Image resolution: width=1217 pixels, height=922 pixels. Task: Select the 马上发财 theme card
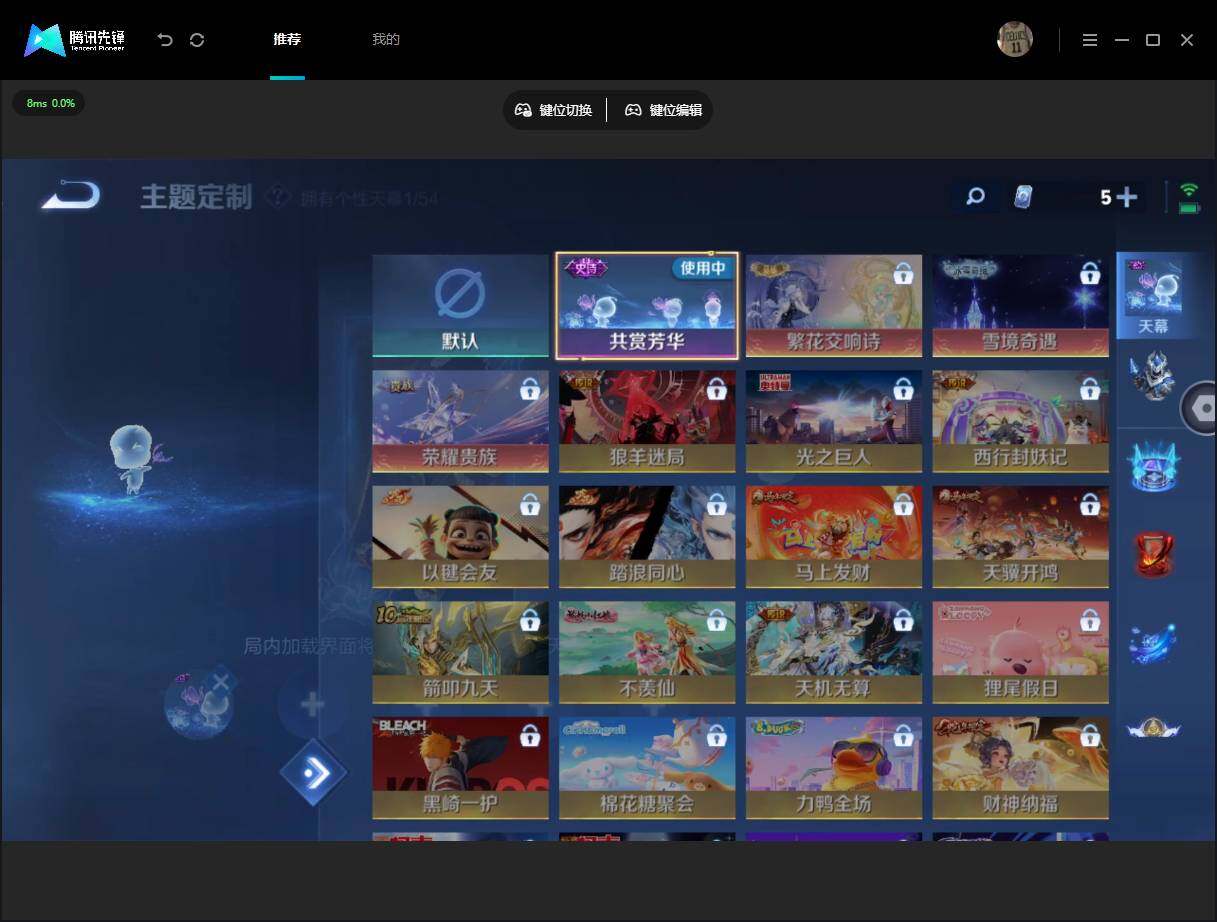pyautogui.click(x=834, y=537)
